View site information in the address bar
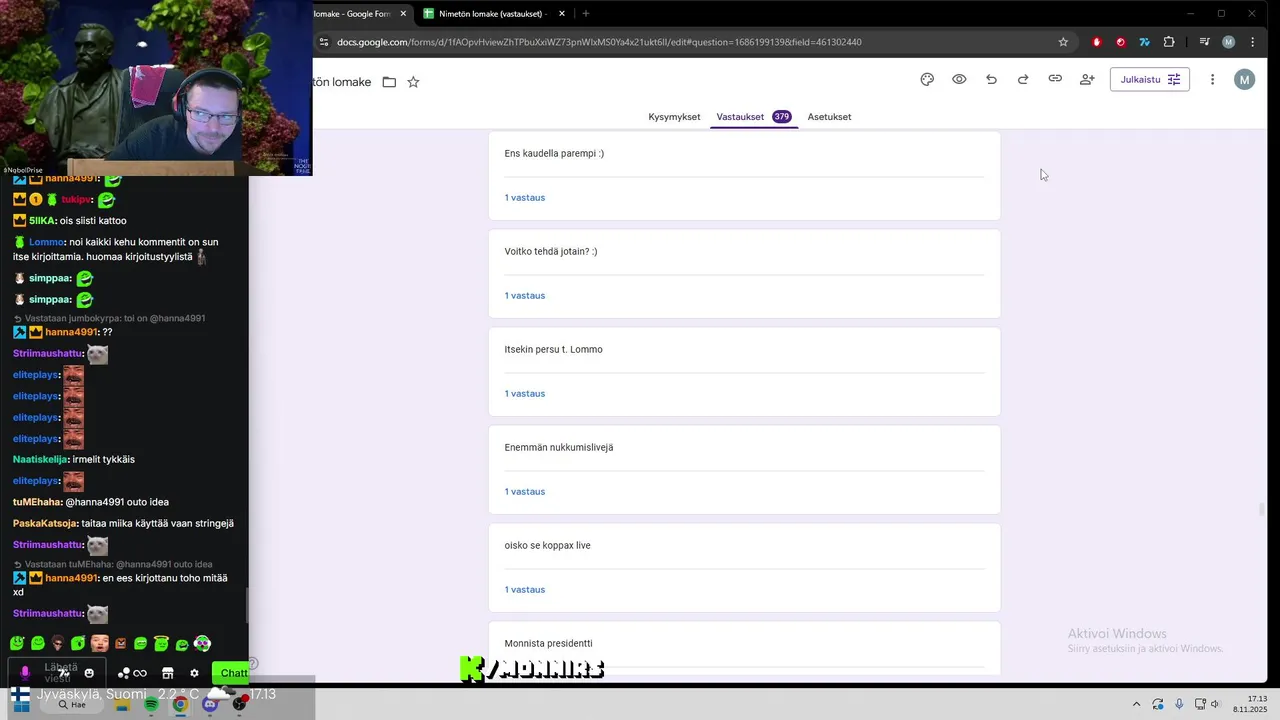The image size is (1280, 720). coord(323,42)
